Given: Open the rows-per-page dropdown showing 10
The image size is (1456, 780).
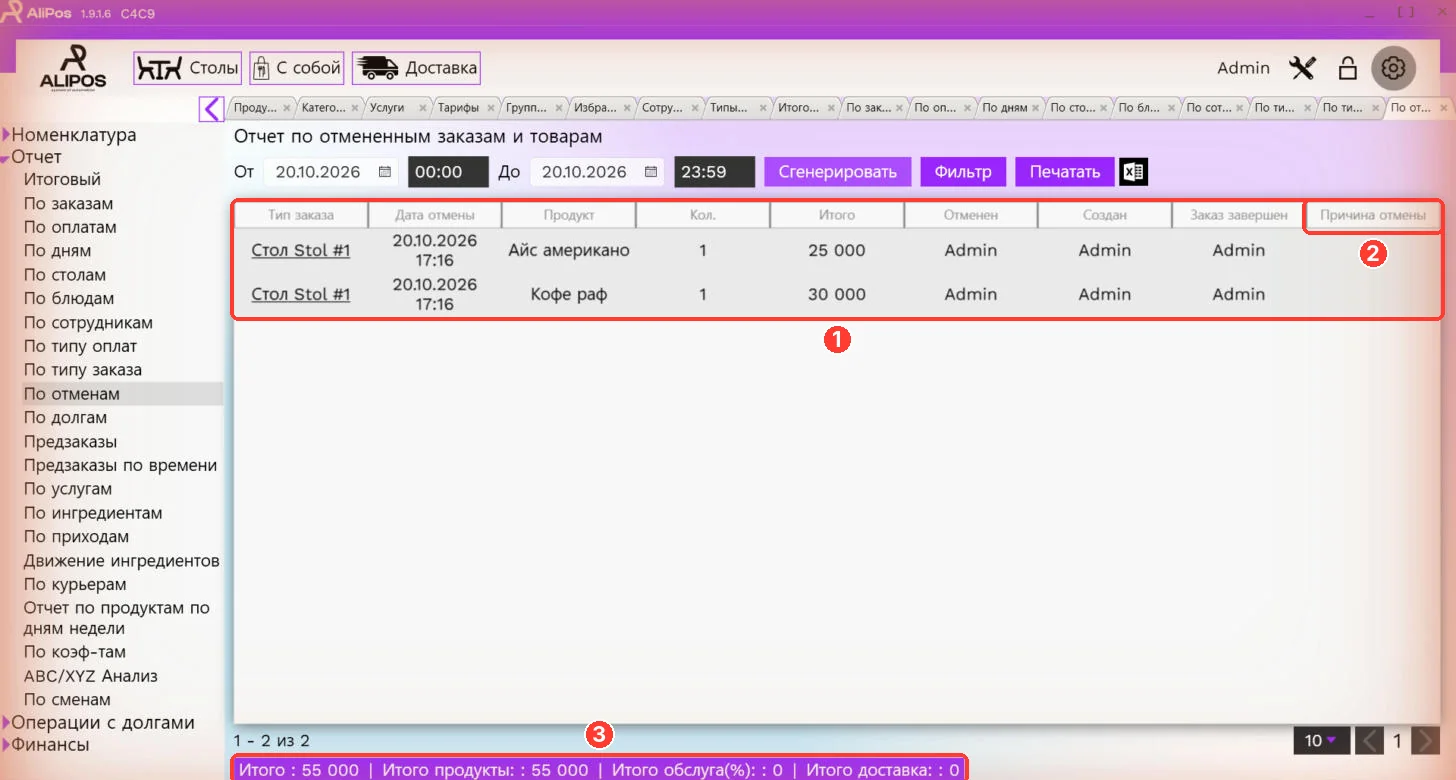Looking at the screenshot, I should click(x=1321, y=741).
